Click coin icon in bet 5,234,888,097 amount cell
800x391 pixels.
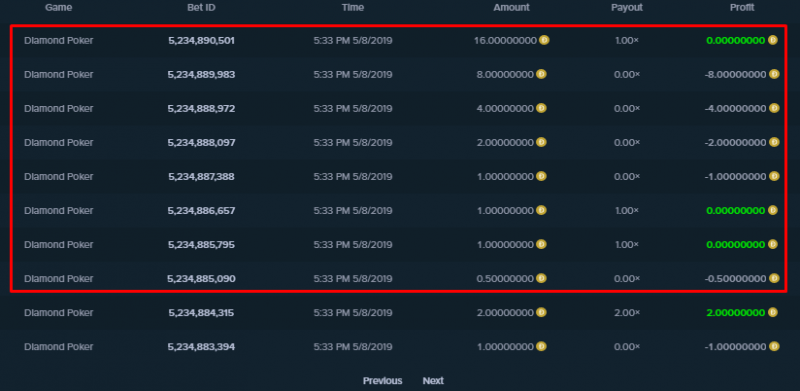click(541, 142)
